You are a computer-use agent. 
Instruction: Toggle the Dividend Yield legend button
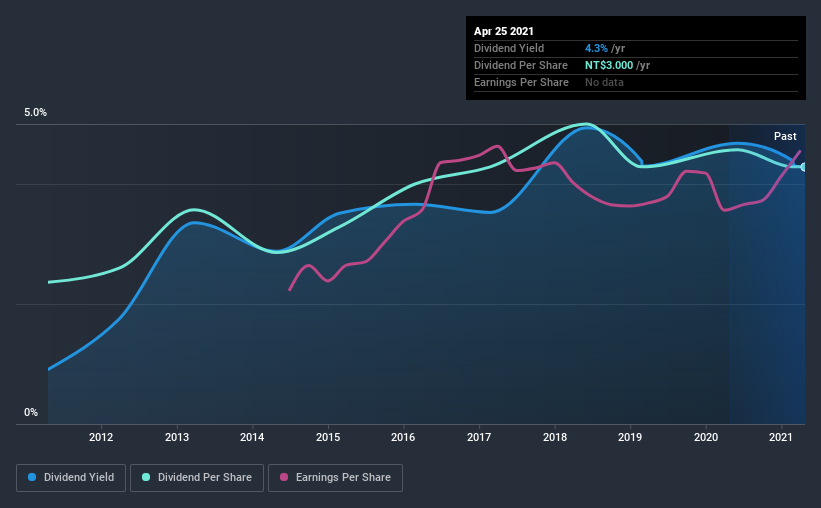point(71,478)
